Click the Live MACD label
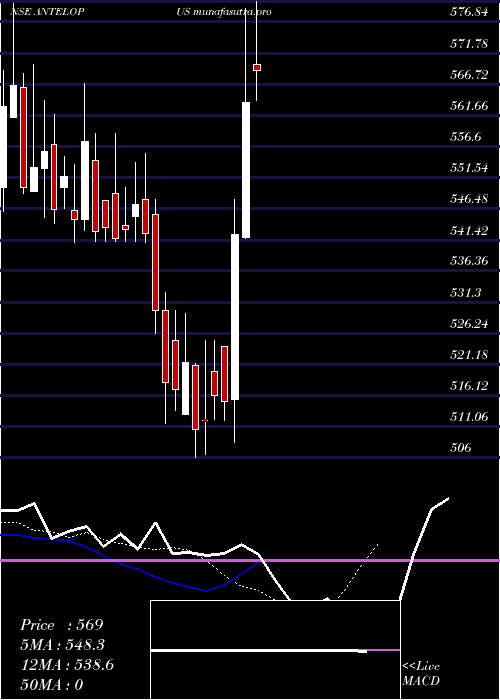The width and height of the screenshot is (500, 700). (421, 674)
